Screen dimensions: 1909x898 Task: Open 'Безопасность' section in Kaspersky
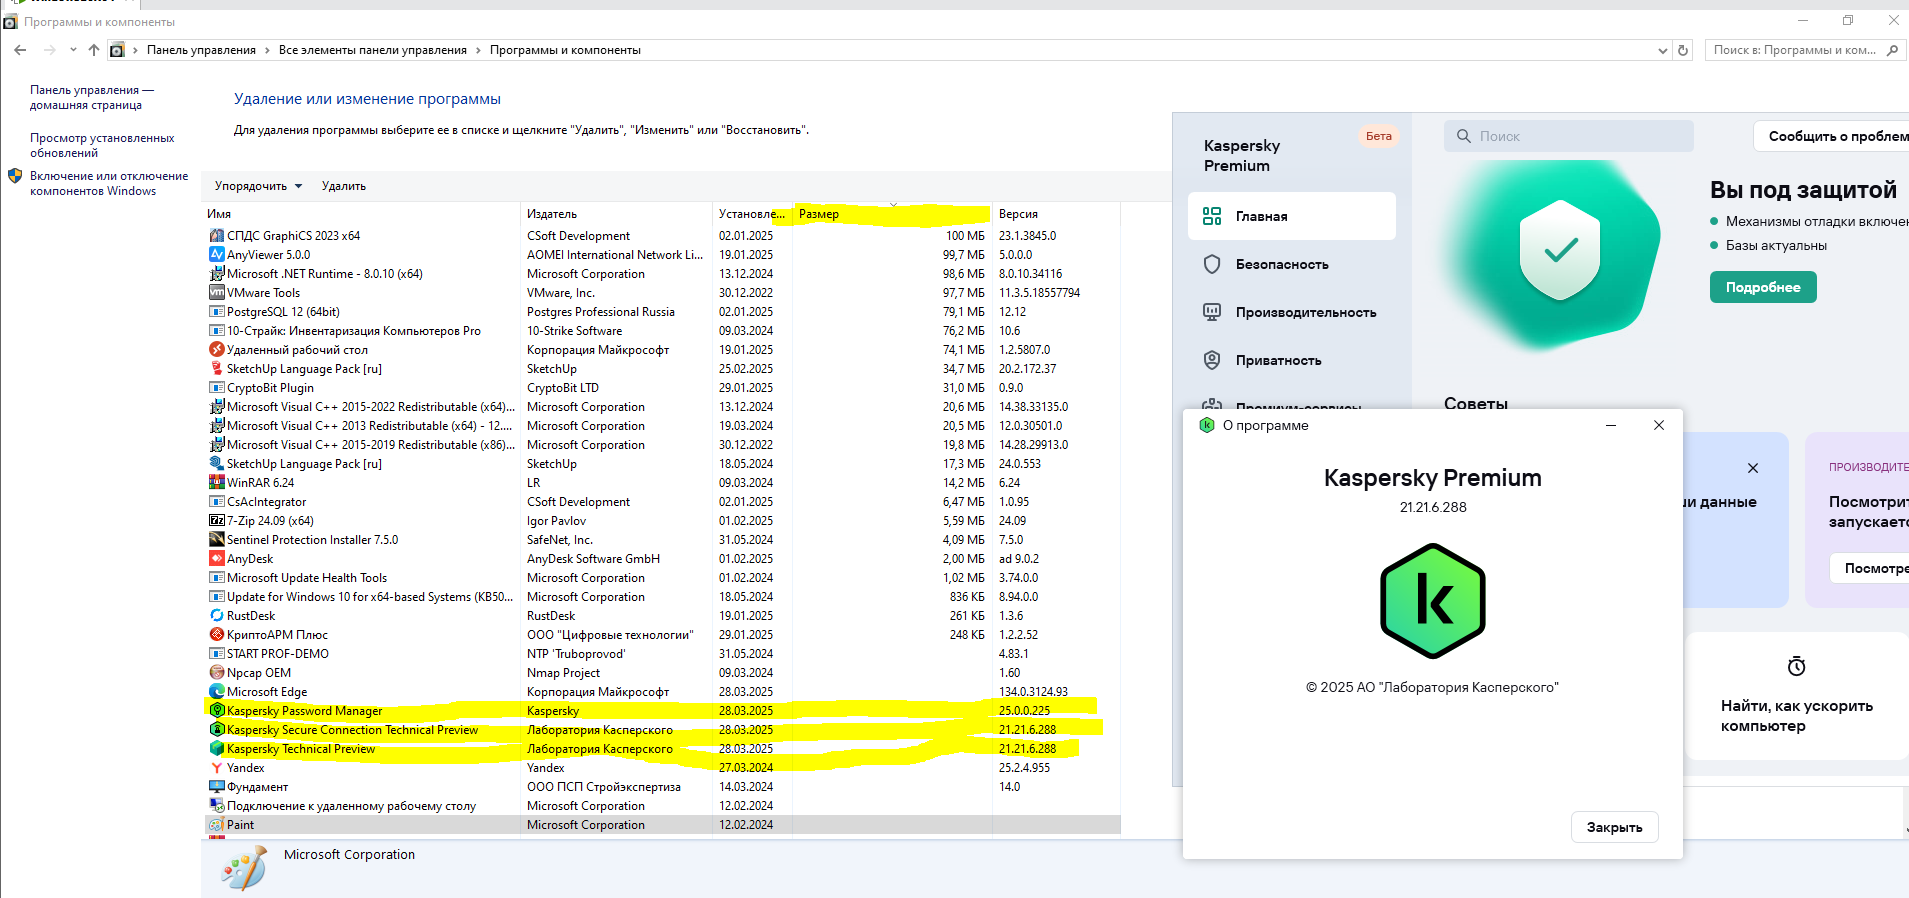tap(1291, 264)
